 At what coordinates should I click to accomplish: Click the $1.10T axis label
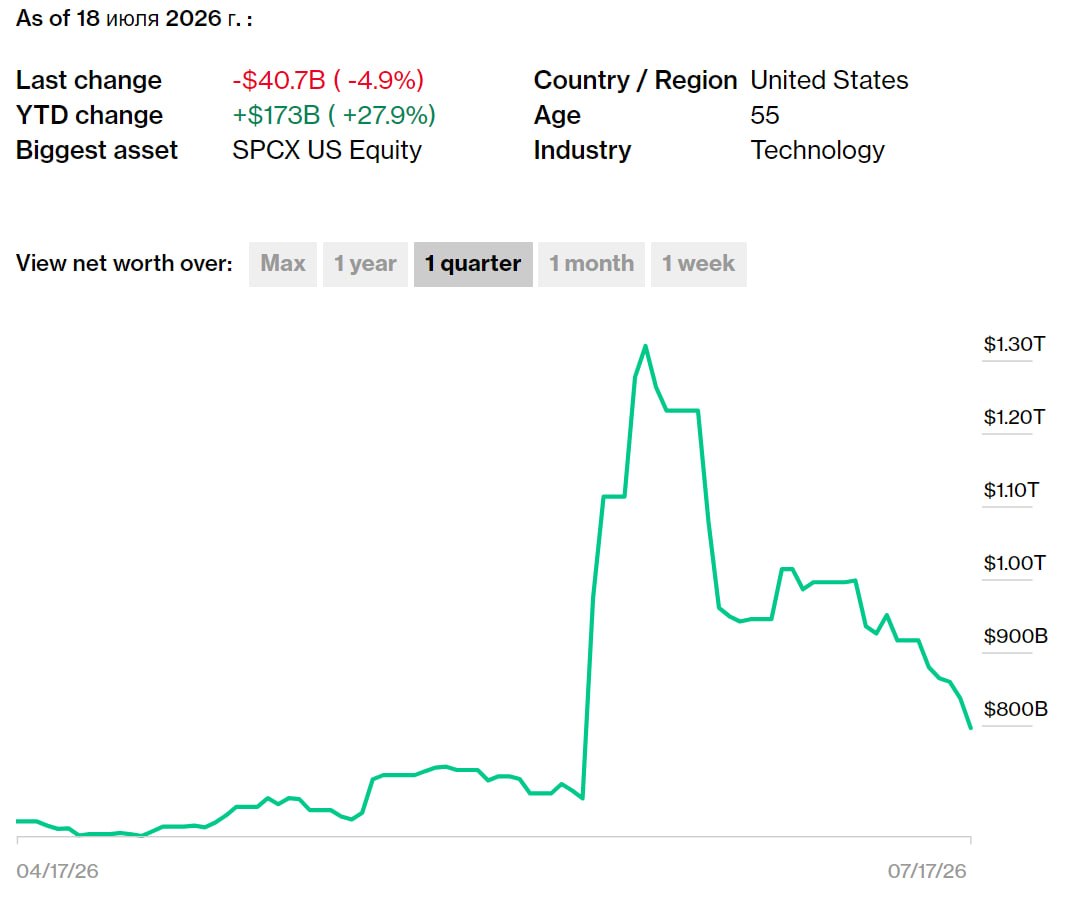pos(1011,490)
